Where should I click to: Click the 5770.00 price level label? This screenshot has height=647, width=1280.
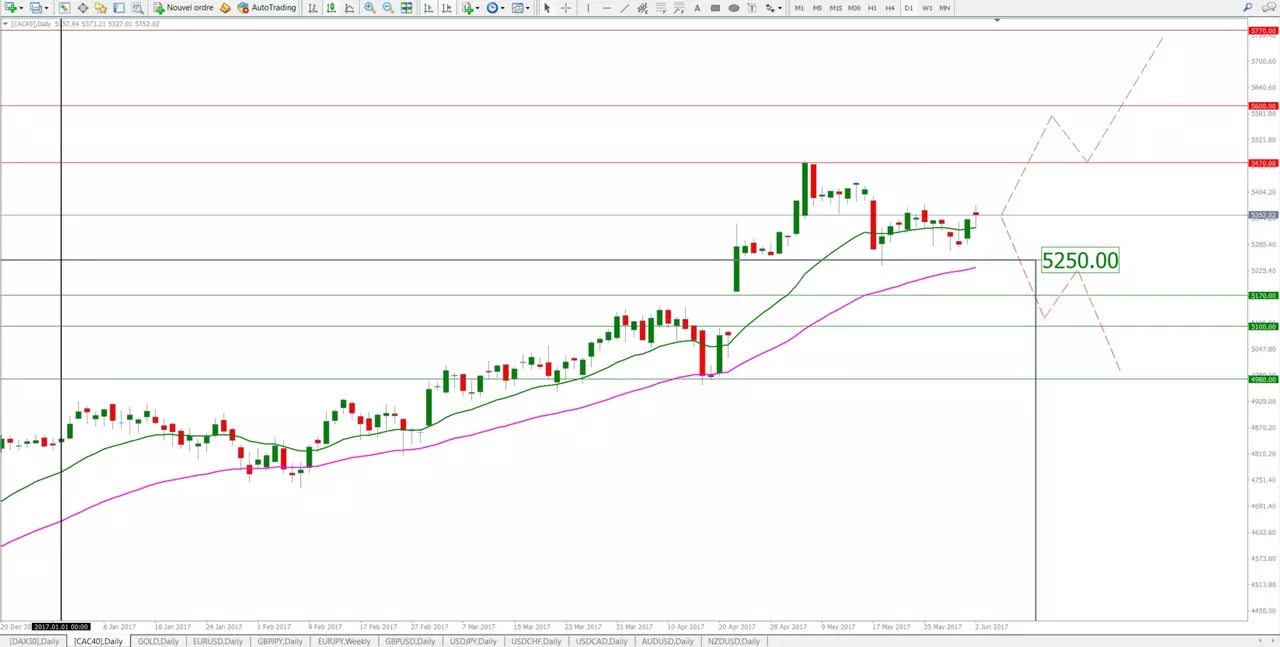(x=1264, y=31)
